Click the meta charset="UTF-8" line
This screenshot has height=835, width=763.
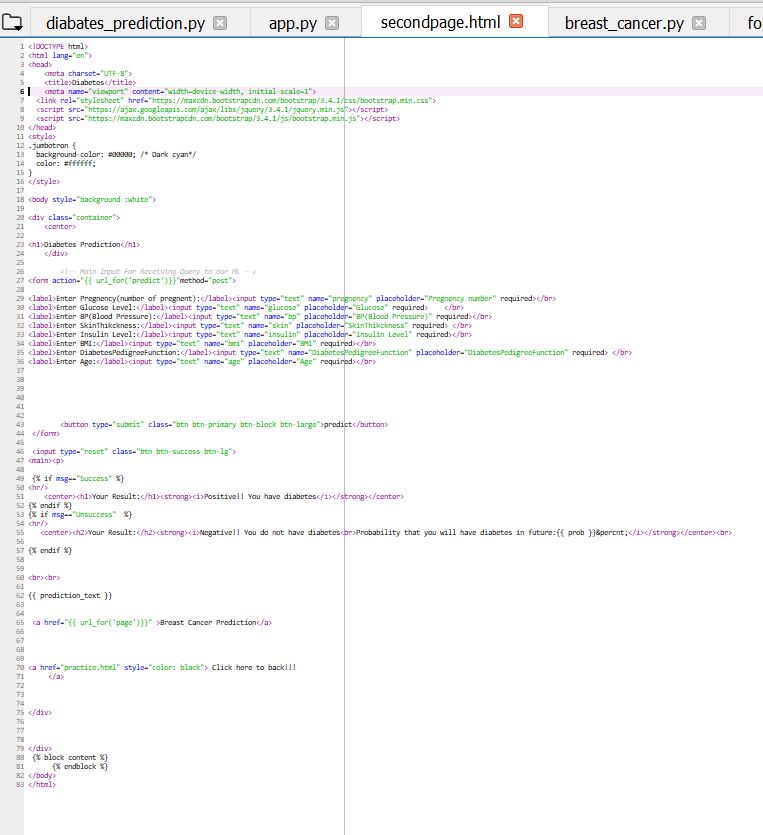pyautogui.click(x=88, y=73)
